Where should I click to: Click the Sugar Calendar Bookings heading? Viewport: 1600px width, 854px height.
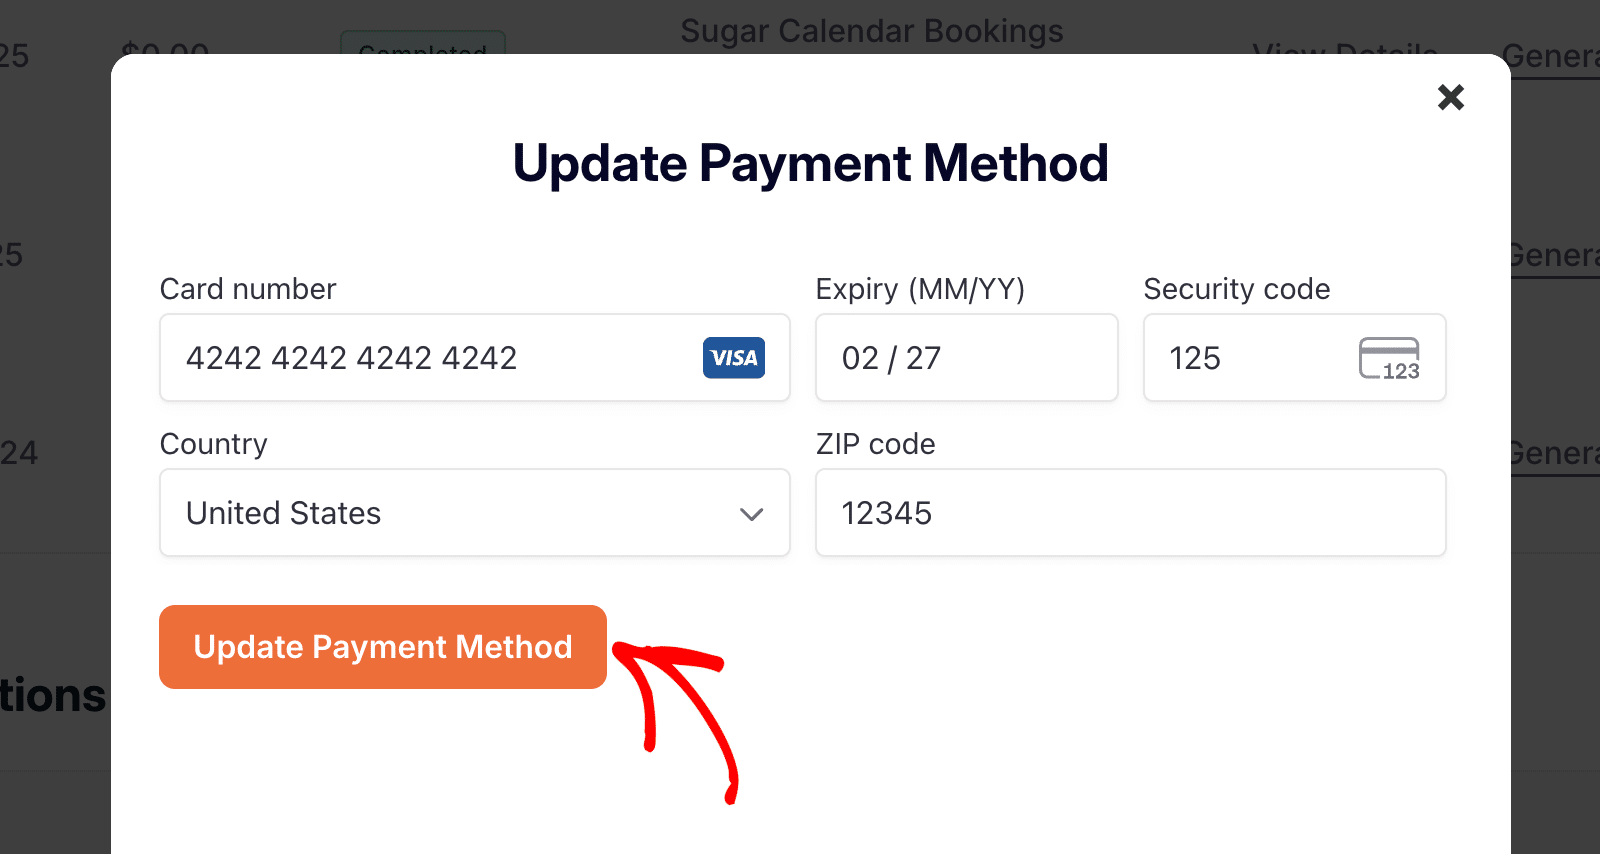(872, 30)
